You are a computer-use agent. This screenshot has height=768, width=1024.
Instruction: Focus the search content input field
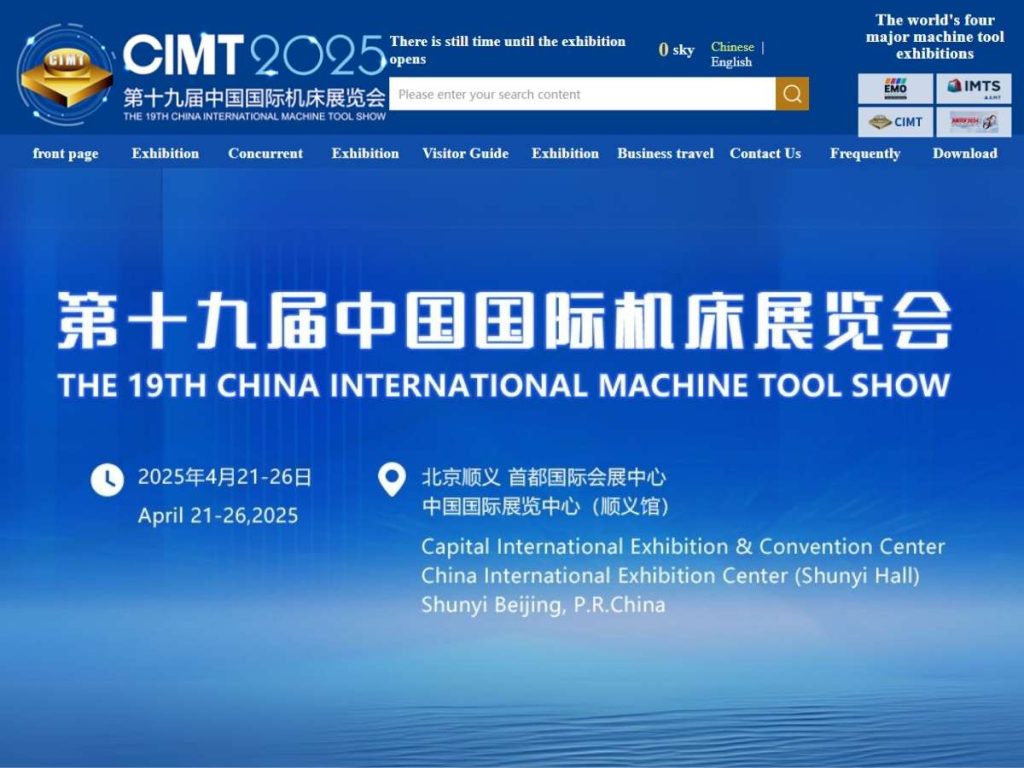(x=583, y=94)
